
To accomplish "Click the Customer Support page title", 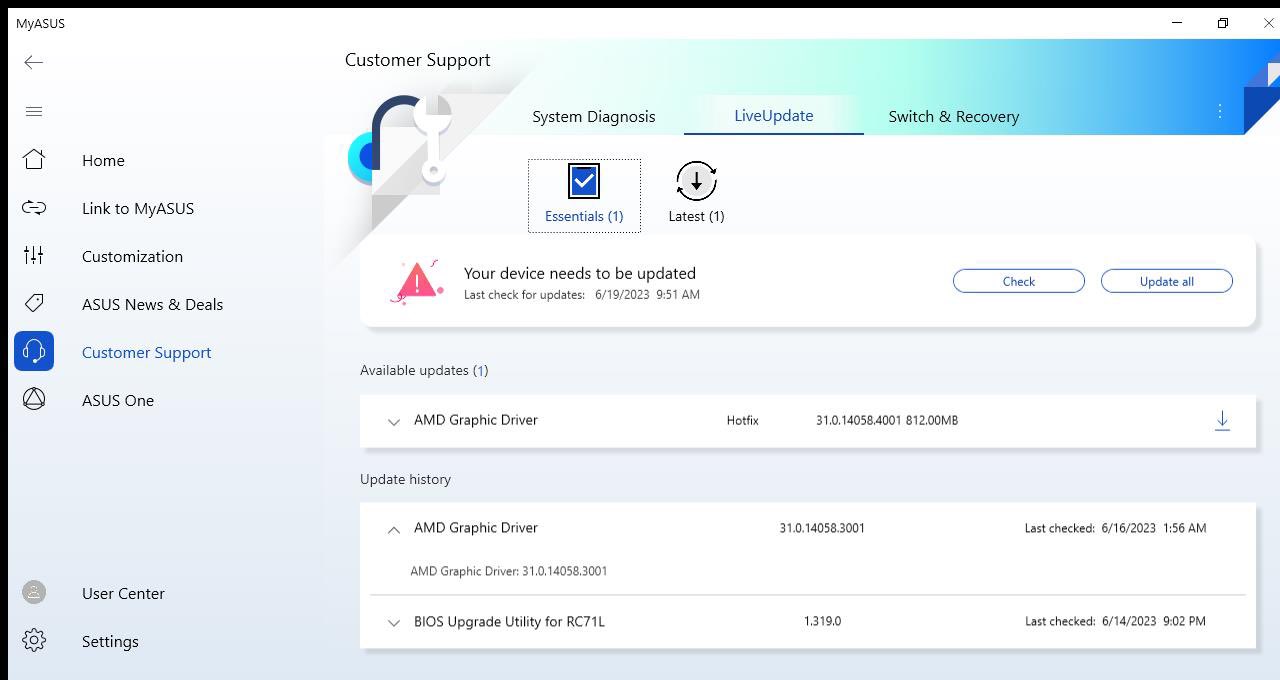I will [x=418, y=60].
